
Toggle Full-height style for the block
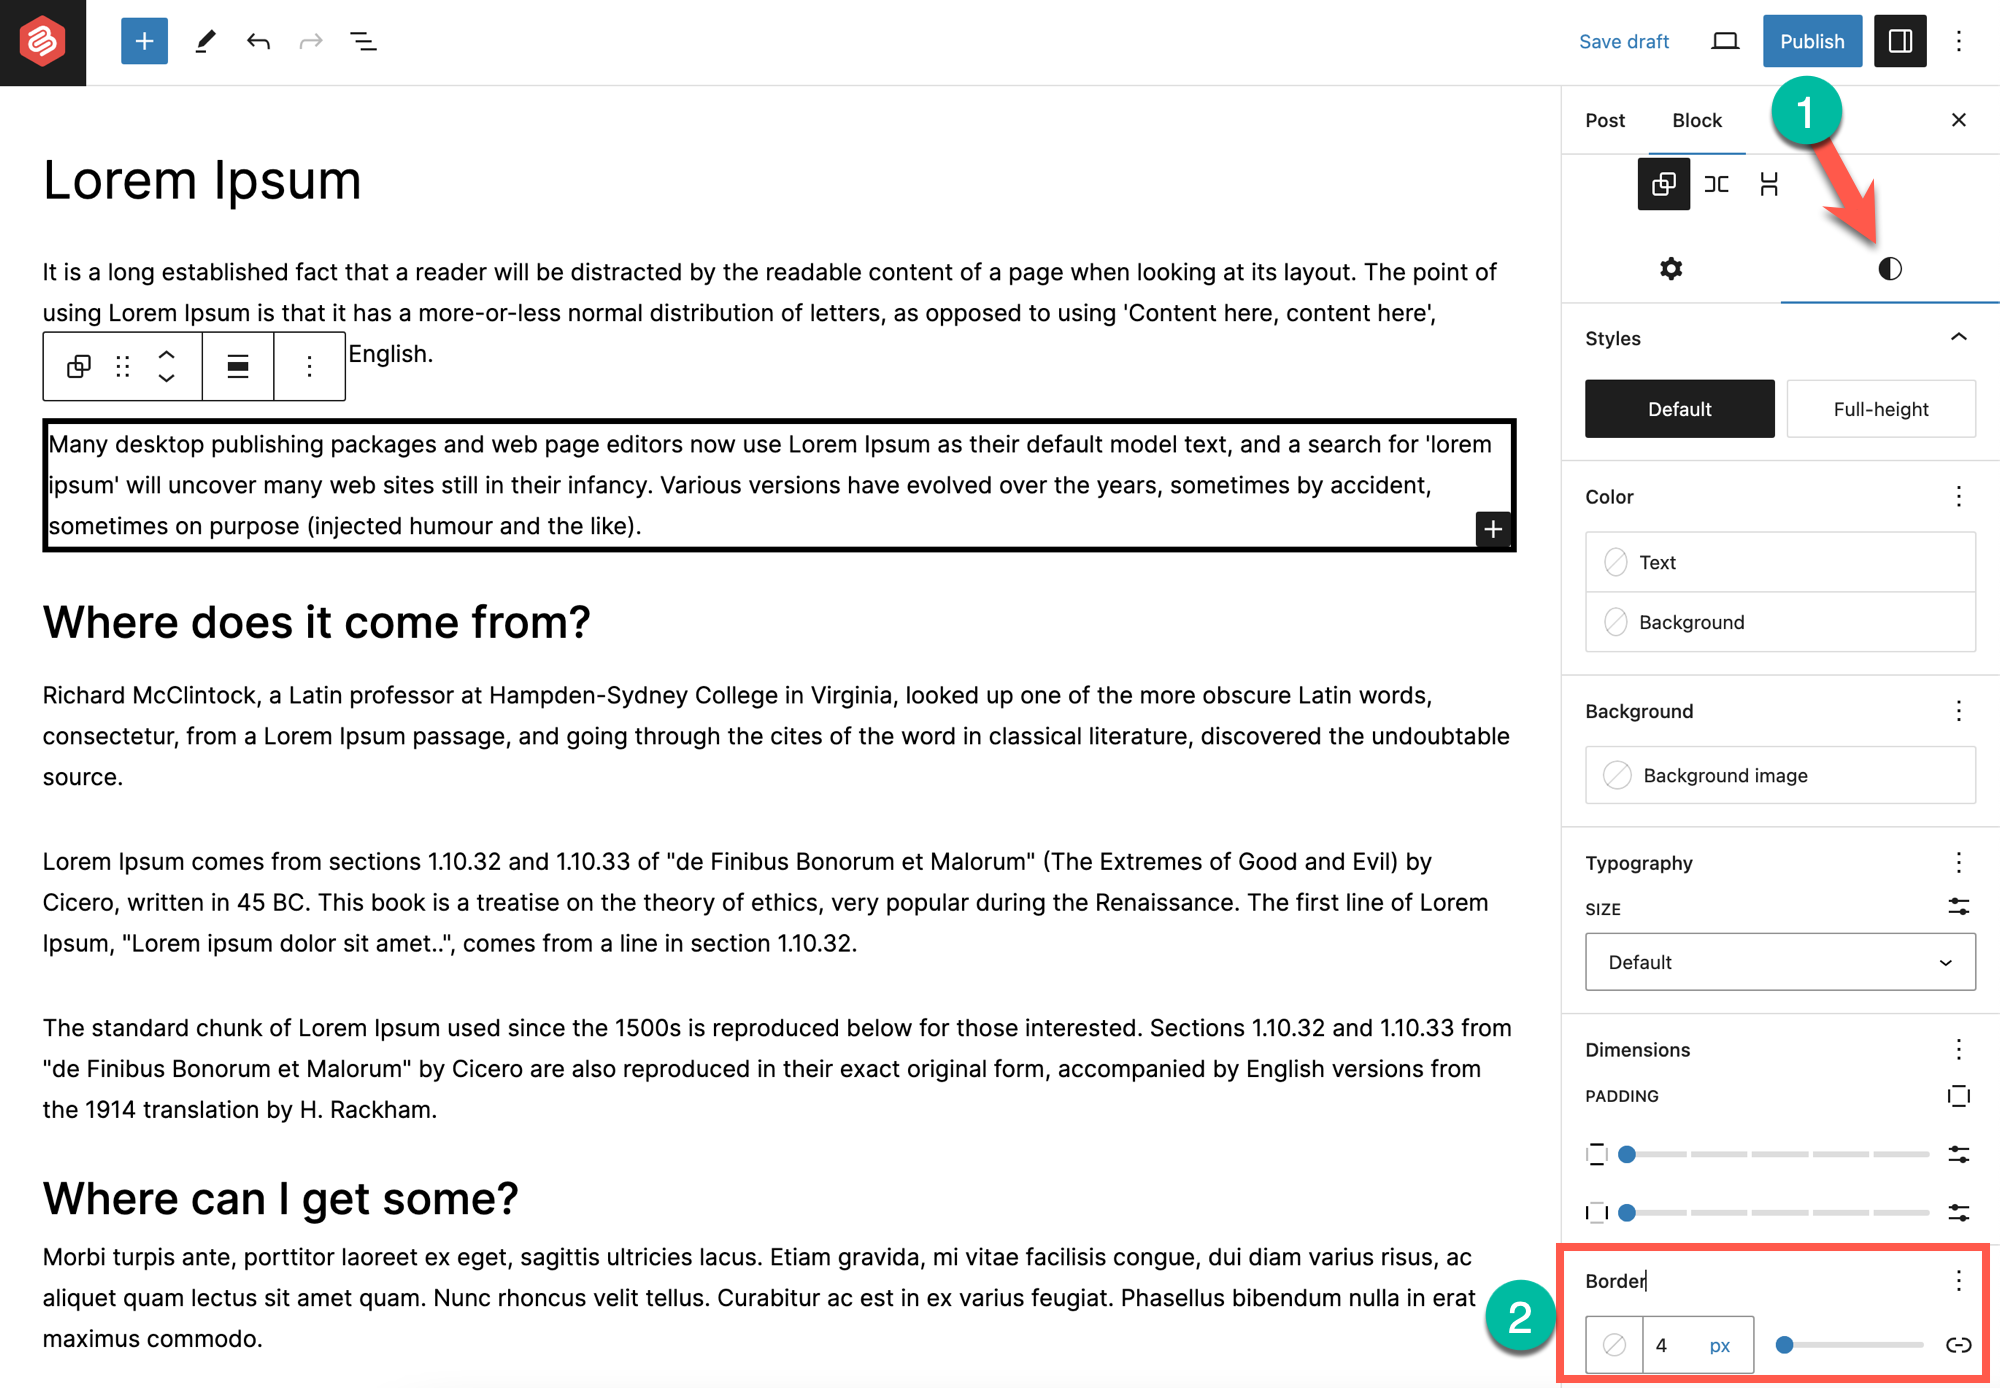click(1880, 408)
